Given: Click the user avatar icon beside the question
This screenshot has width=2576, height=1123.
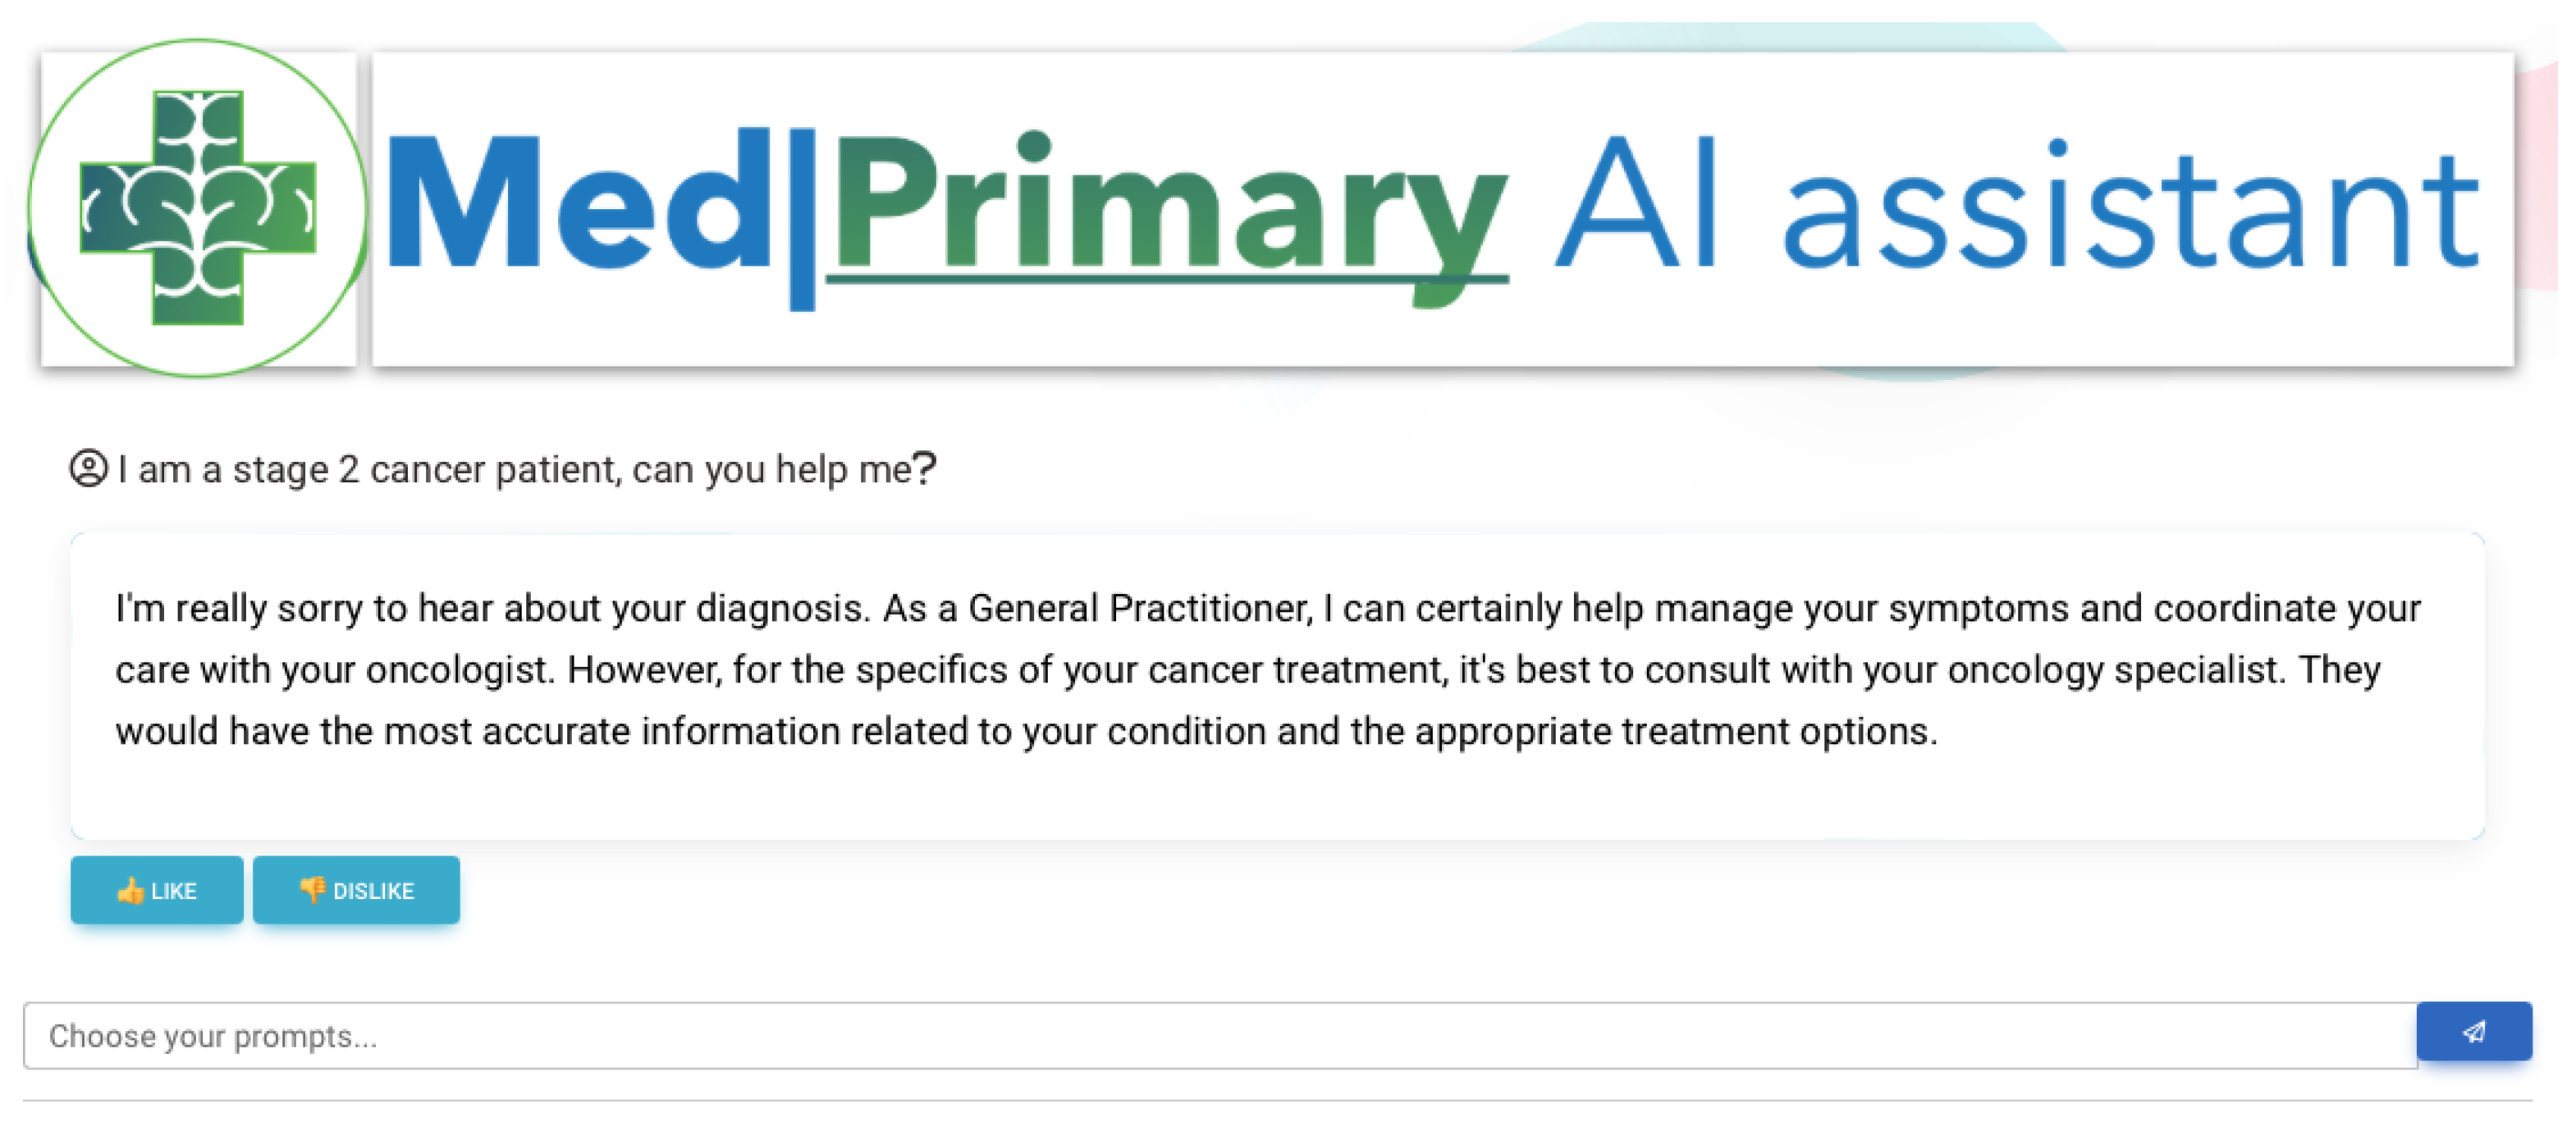Looking at the screenshot, I should (88, 468).
